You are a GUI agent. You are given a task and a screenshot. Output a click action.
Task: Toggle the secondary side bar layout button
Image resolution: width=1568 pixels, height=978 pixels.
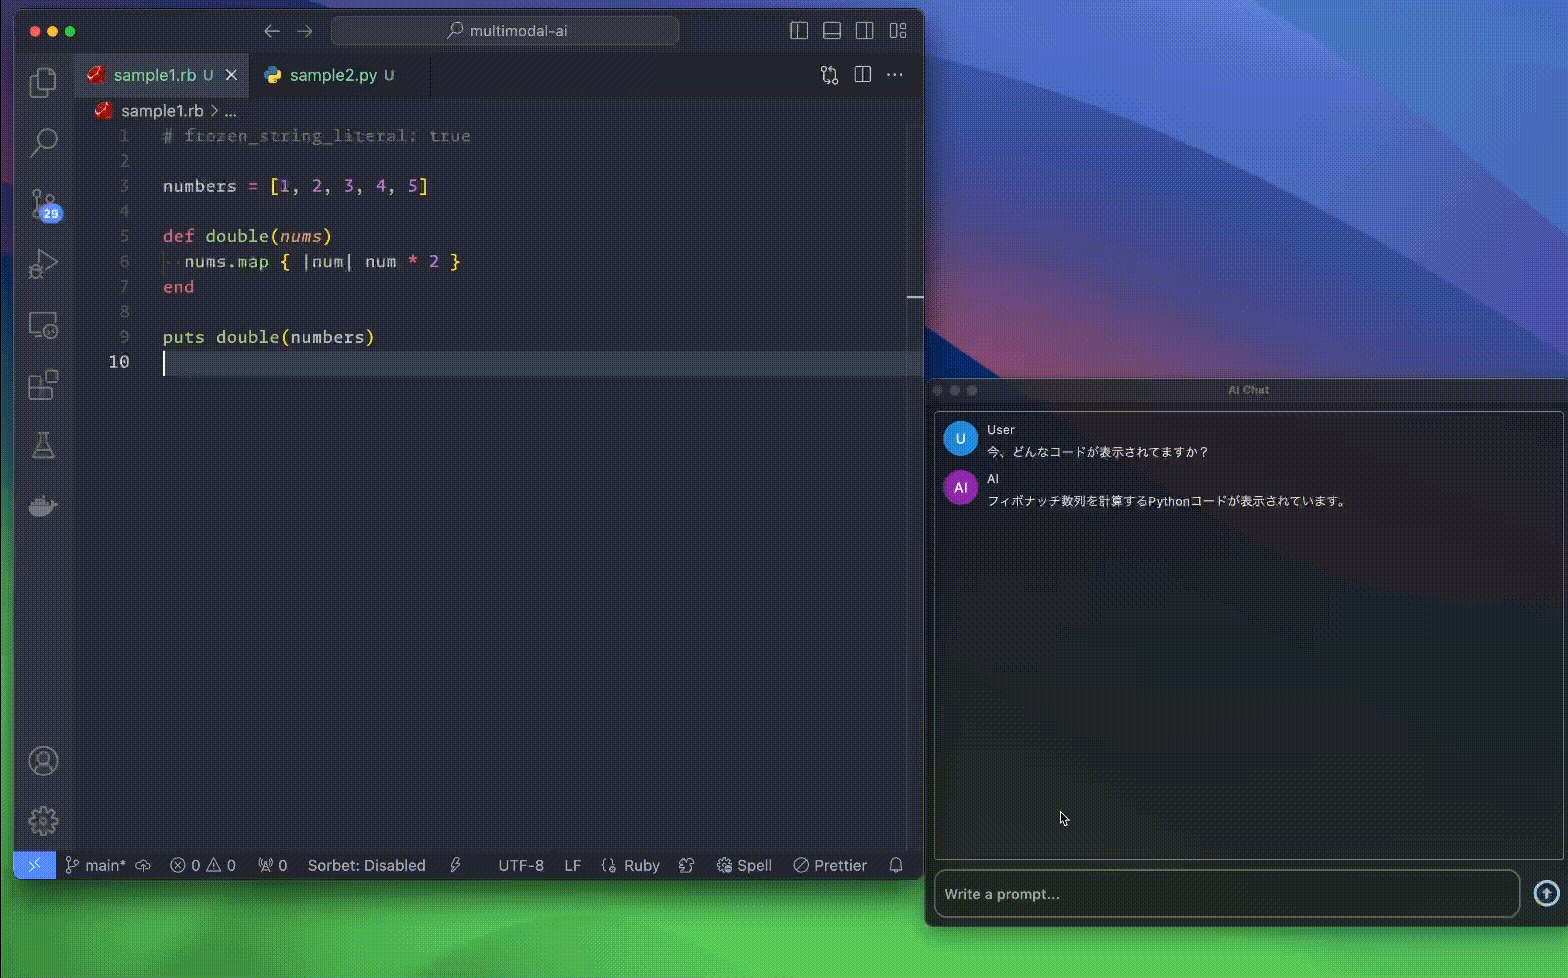coord(865,31)
